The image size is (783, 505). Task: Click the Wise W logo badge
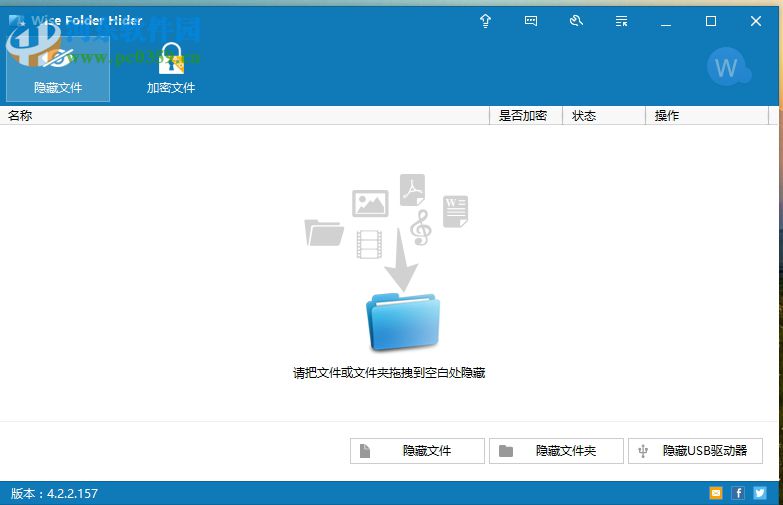[x=728, y=67]
